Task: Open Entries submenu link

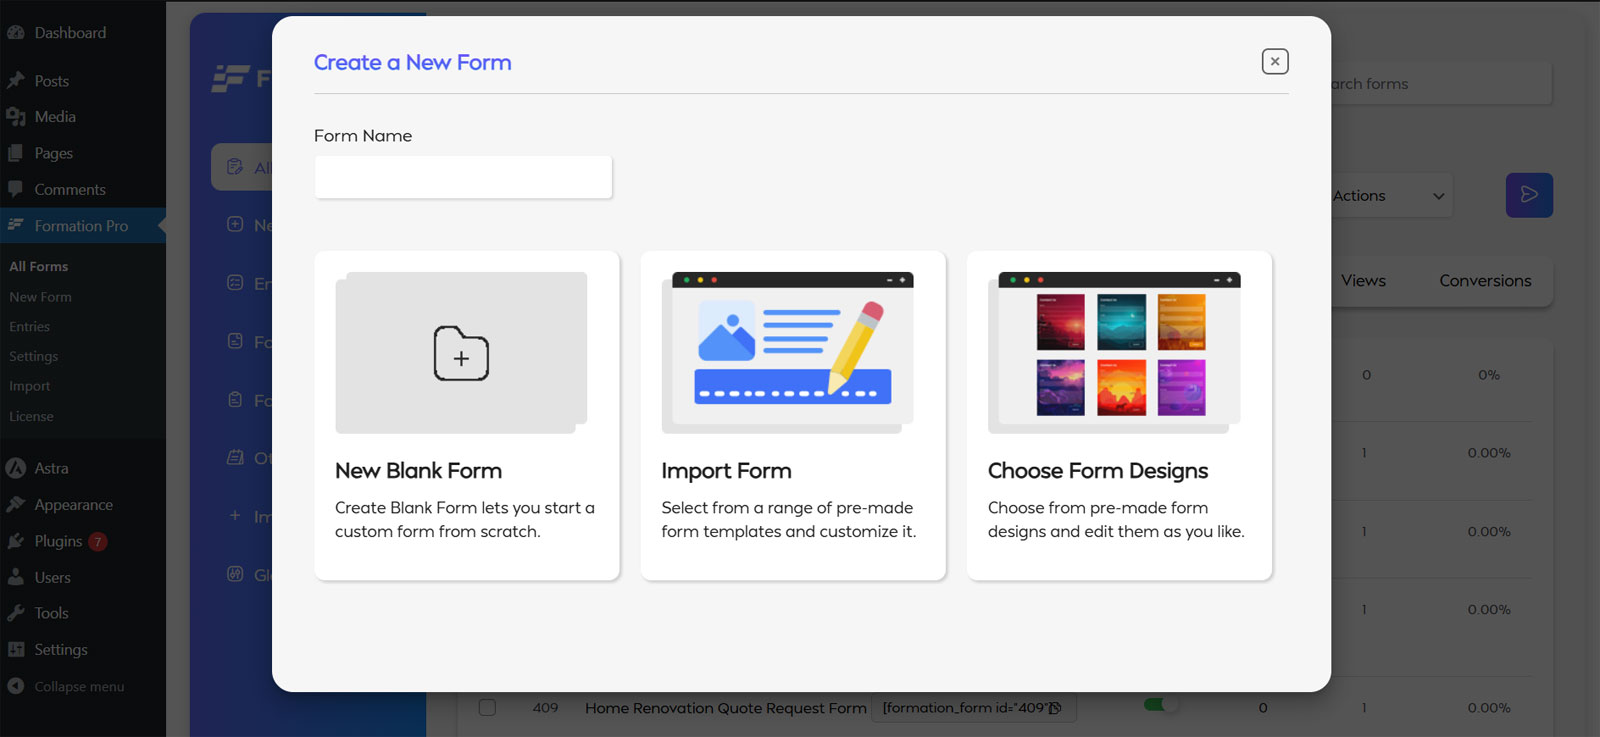Action: pyautogui.click(x=29, y=327)
